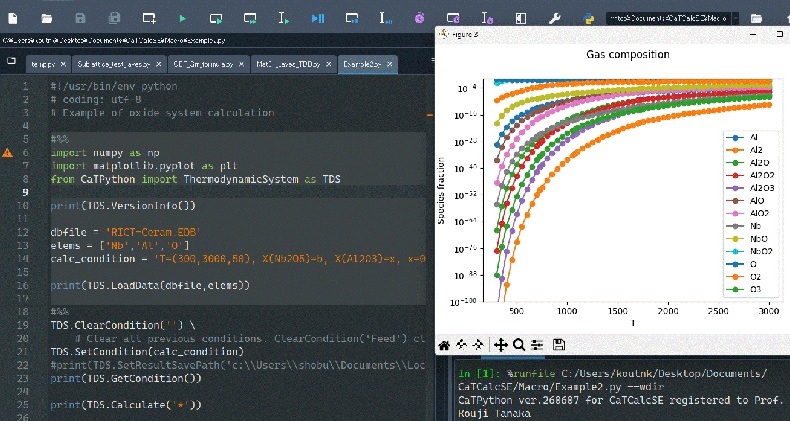790x421 pixels.
Task: Debug selection or current line
Action: tap(386, 19)
